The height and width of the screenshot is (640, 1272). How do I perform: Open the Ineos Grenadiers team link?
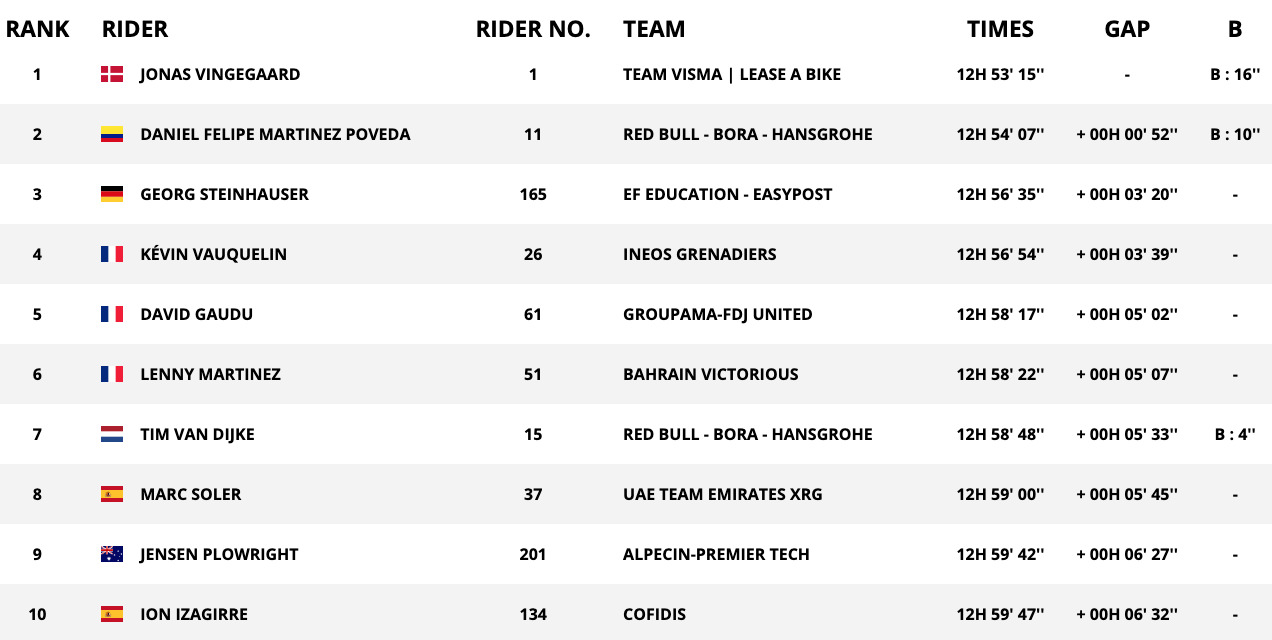click(x=699, y=254)
